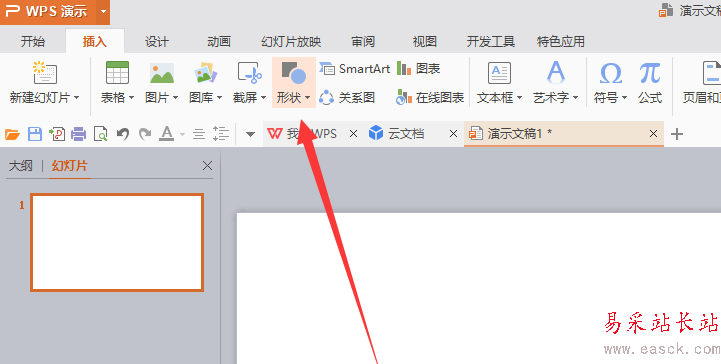Image resolution: width=721 pixels, height=364 pixels.
Task: Expand the 符号 dropdown arrow
Action: 624,97
